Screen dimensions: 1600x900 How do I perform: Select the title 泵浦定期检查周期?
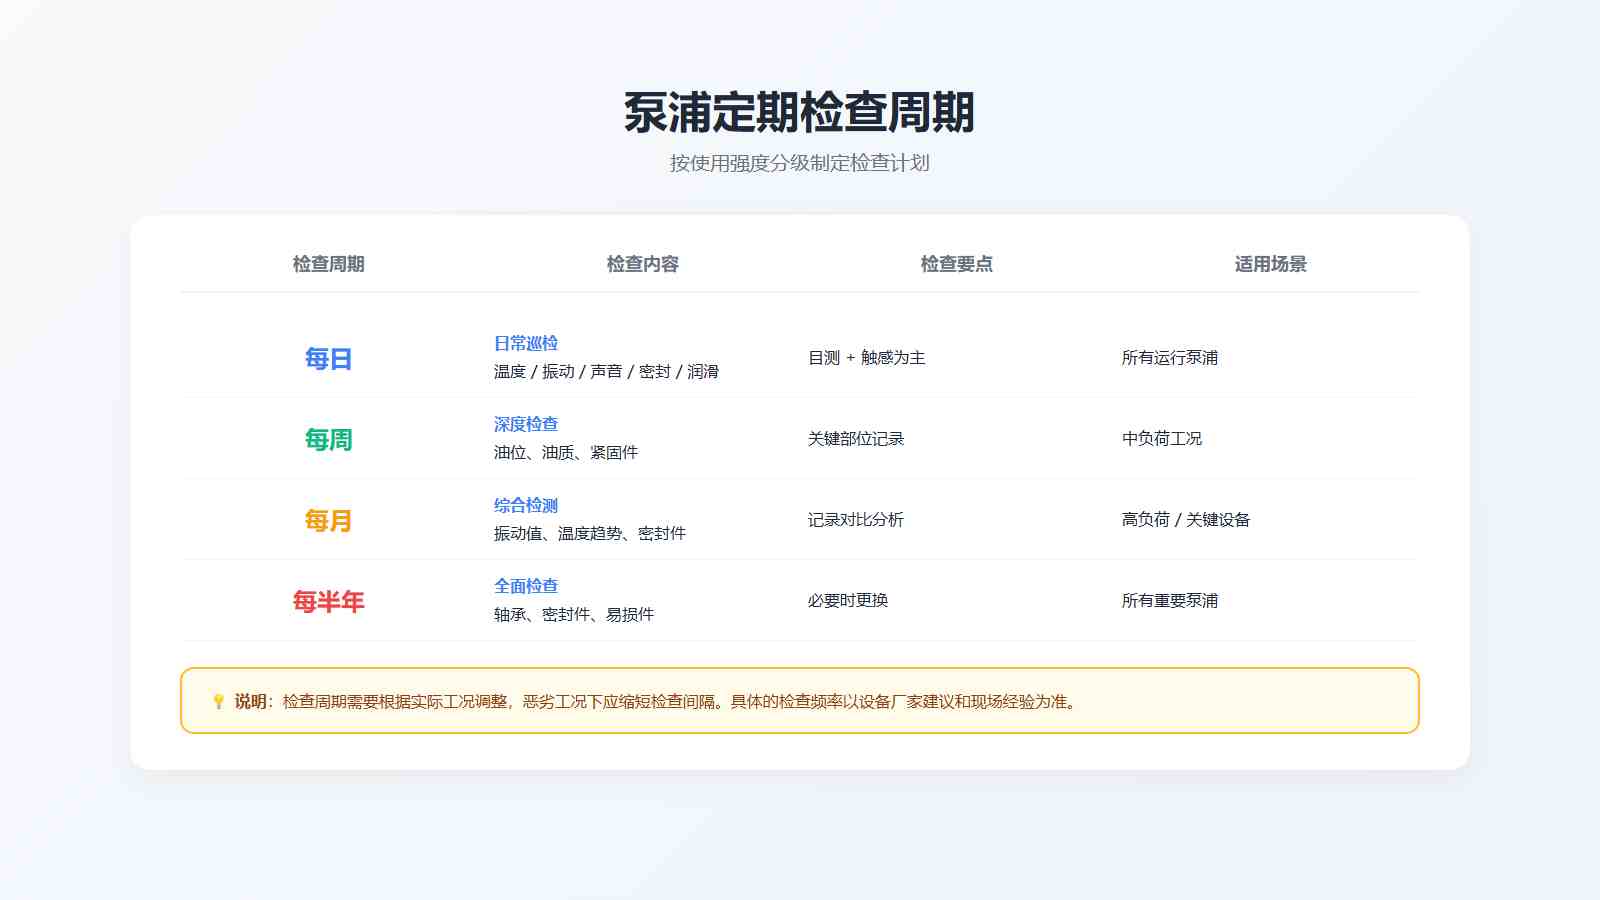pos(800,112)
